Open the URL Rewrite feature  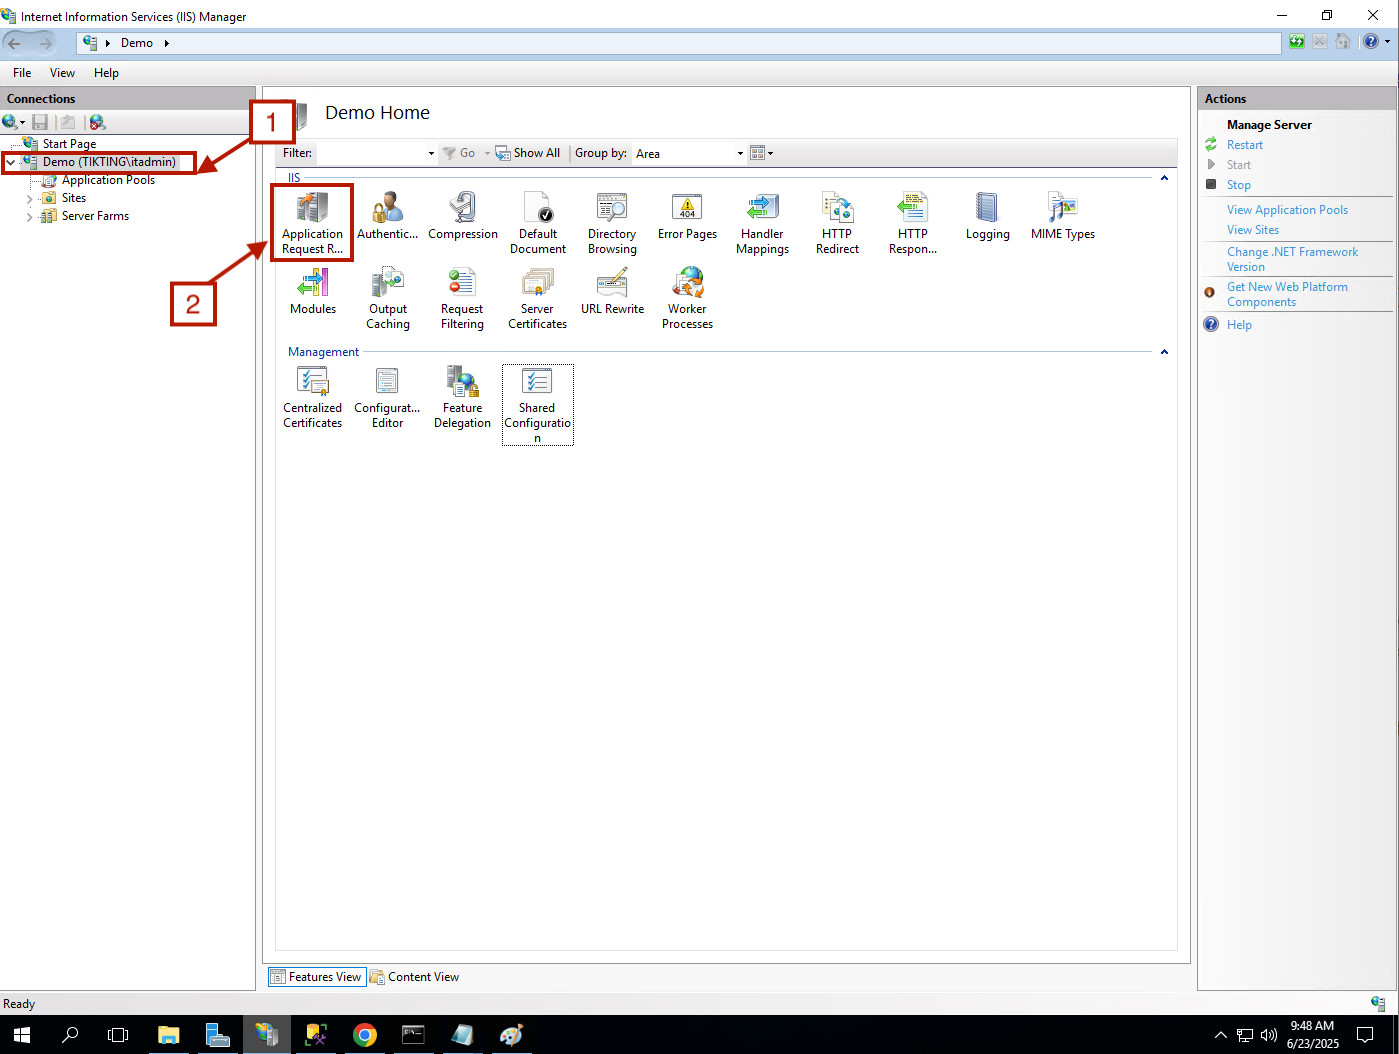[x=612, y=291]
